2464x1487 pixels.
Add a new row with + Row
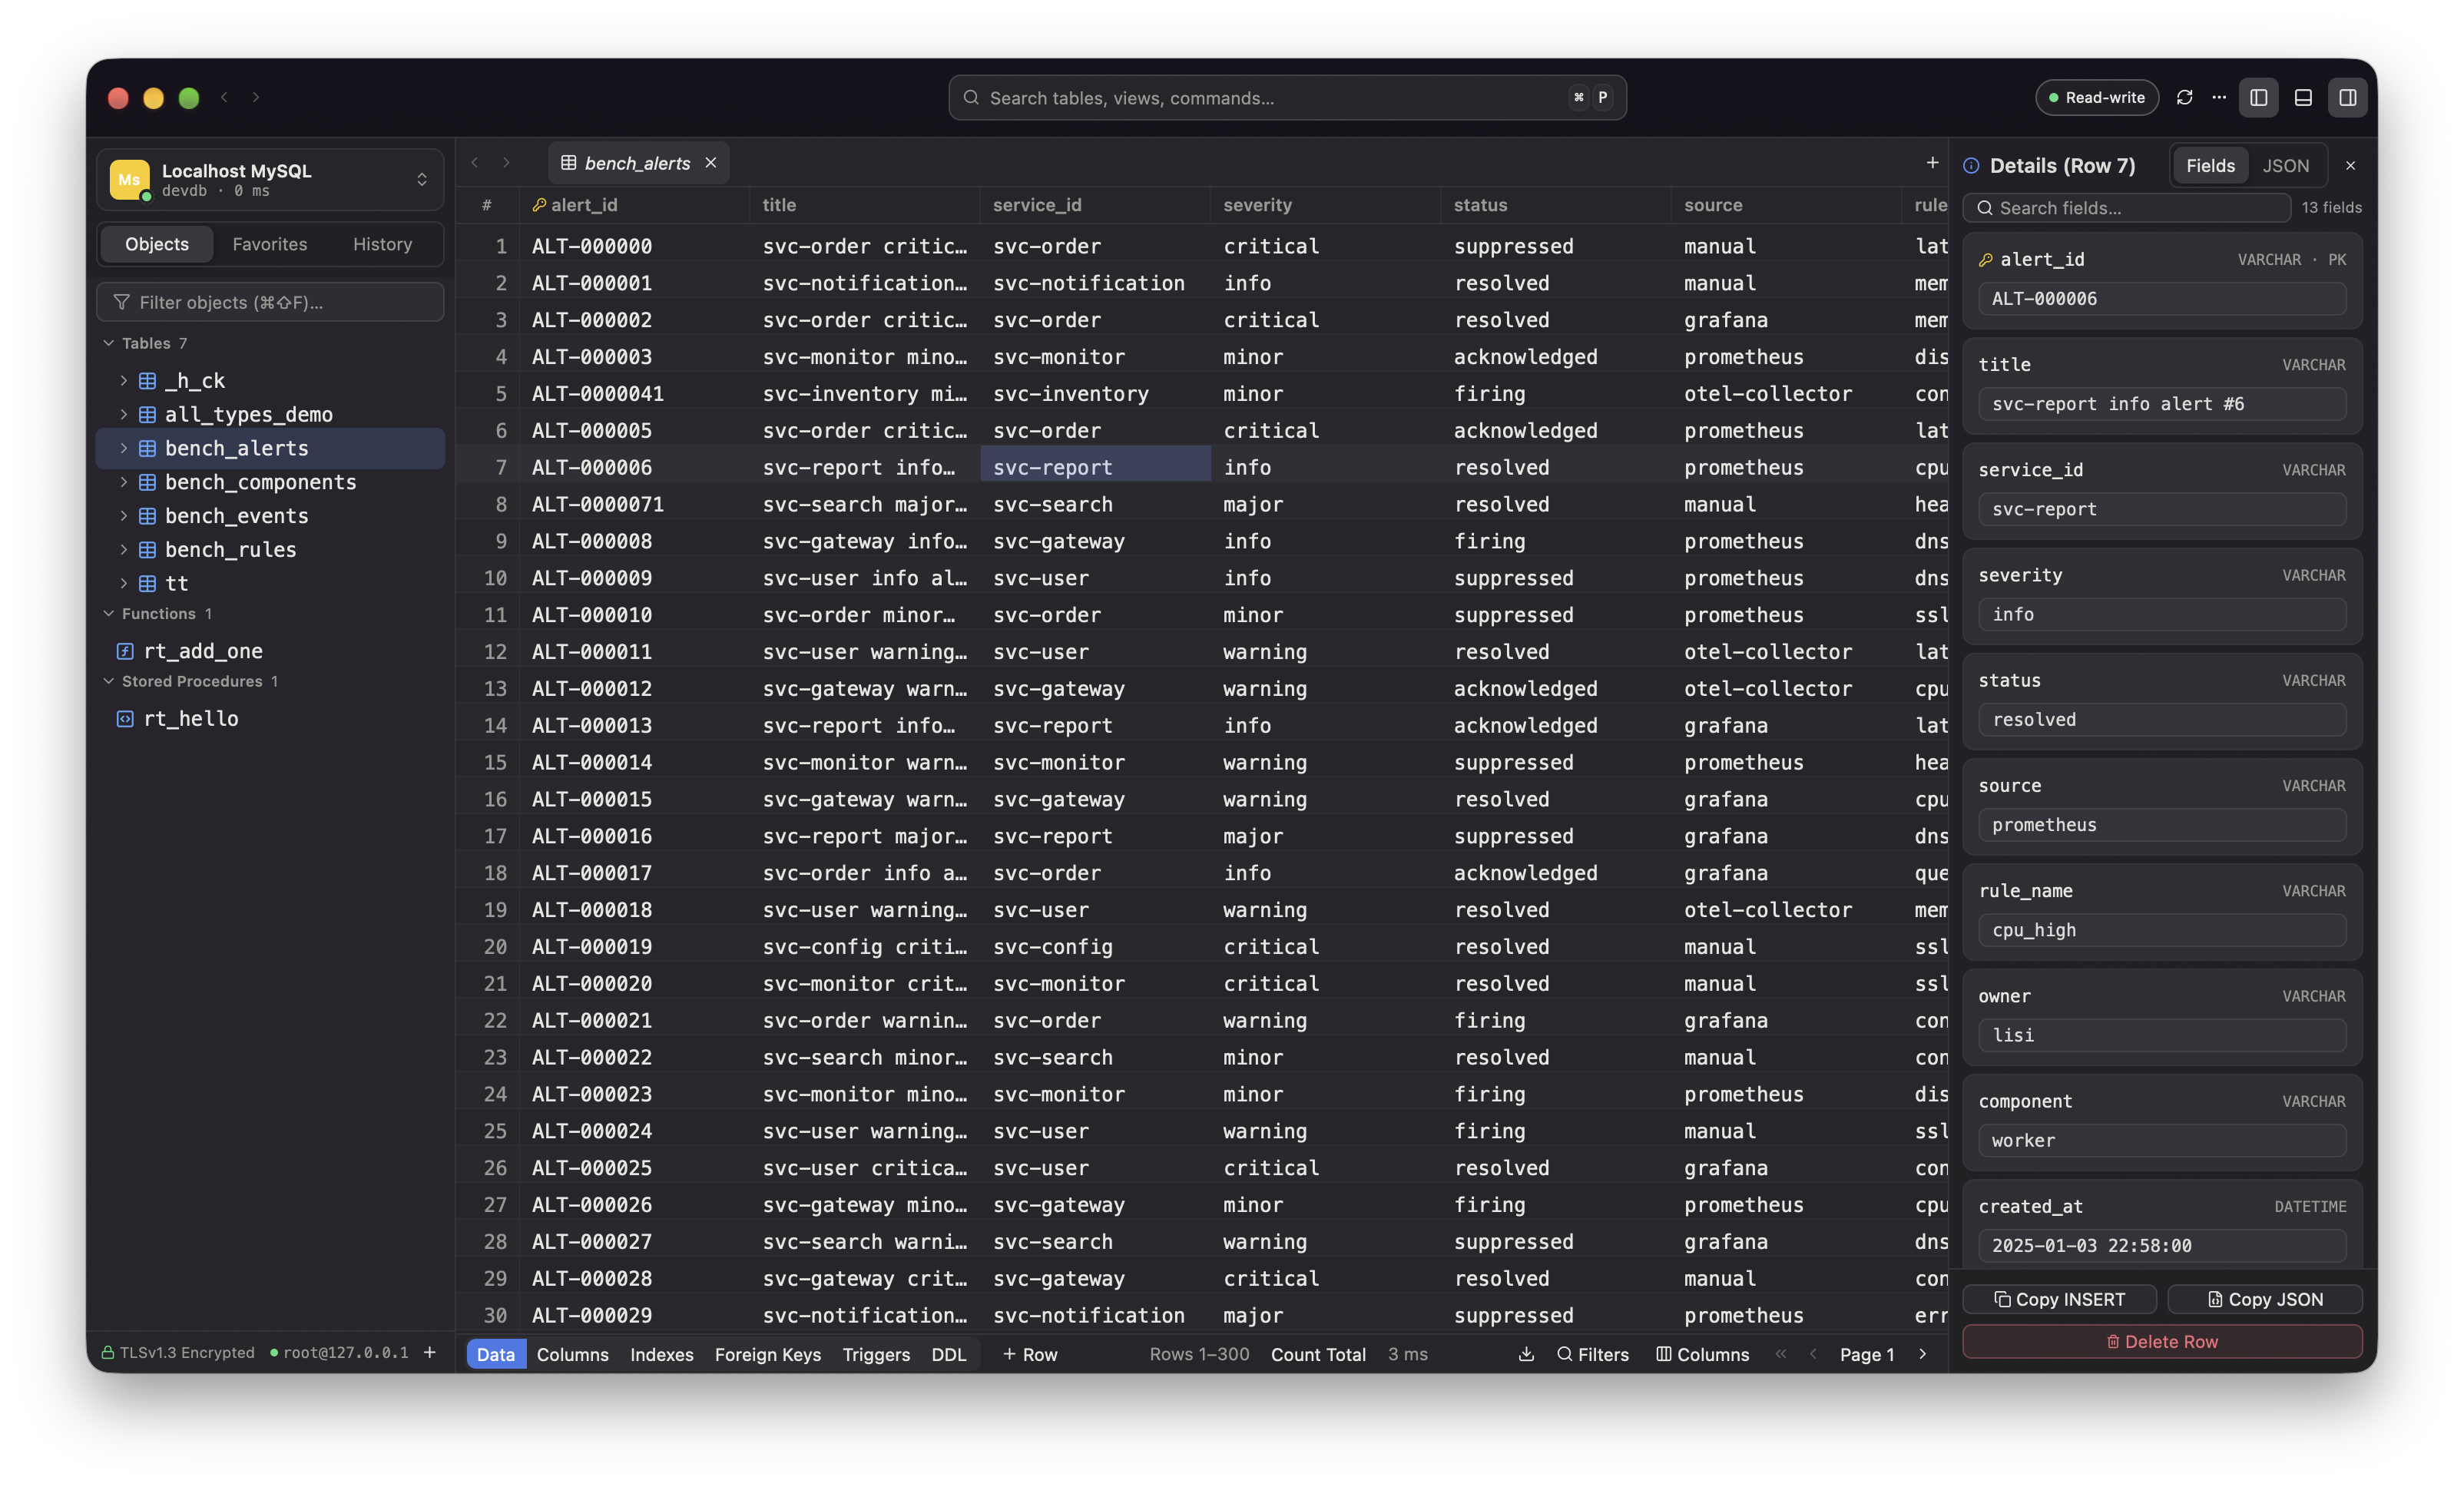(x=1029, y=1354)
